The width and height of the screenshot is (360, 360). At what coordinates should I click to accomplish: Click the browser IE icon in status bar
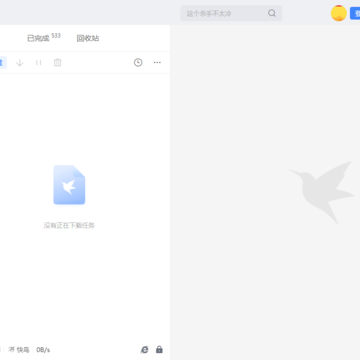tap(144, 350)
